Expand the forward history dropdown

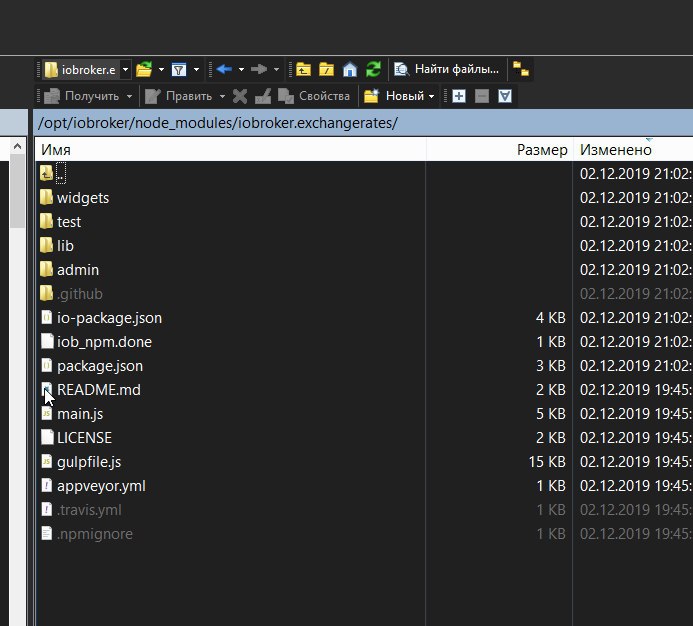pyautogui.click(x=276, y=69)
